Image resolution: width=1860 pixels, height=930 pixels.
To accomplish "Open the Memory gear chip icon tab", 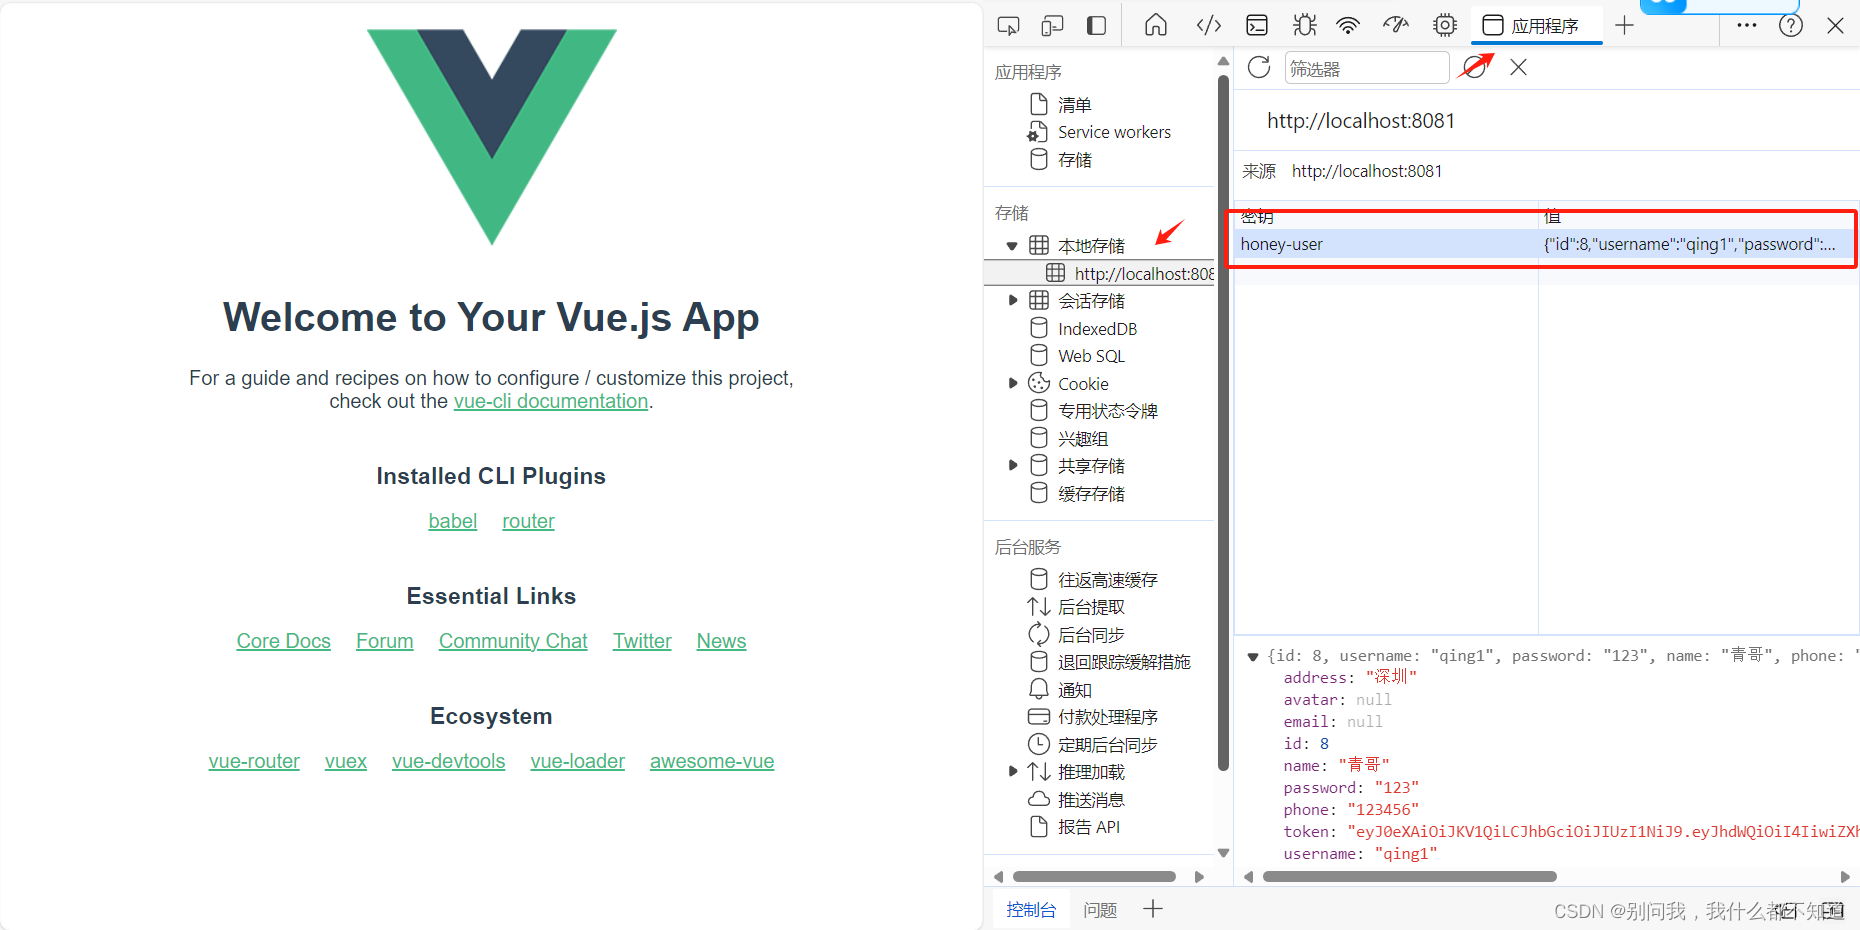I will 1444,25.
